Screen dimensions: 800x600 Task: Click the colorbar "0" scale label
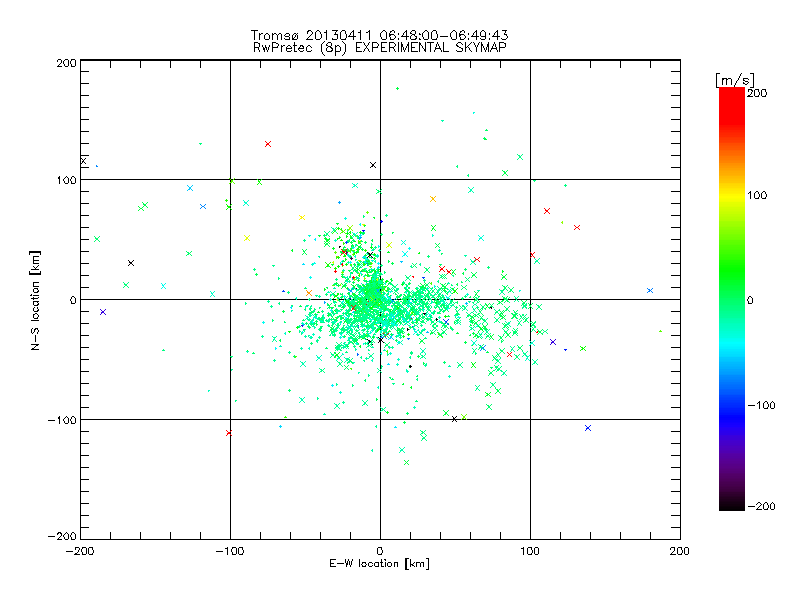(x=750, y=300)
